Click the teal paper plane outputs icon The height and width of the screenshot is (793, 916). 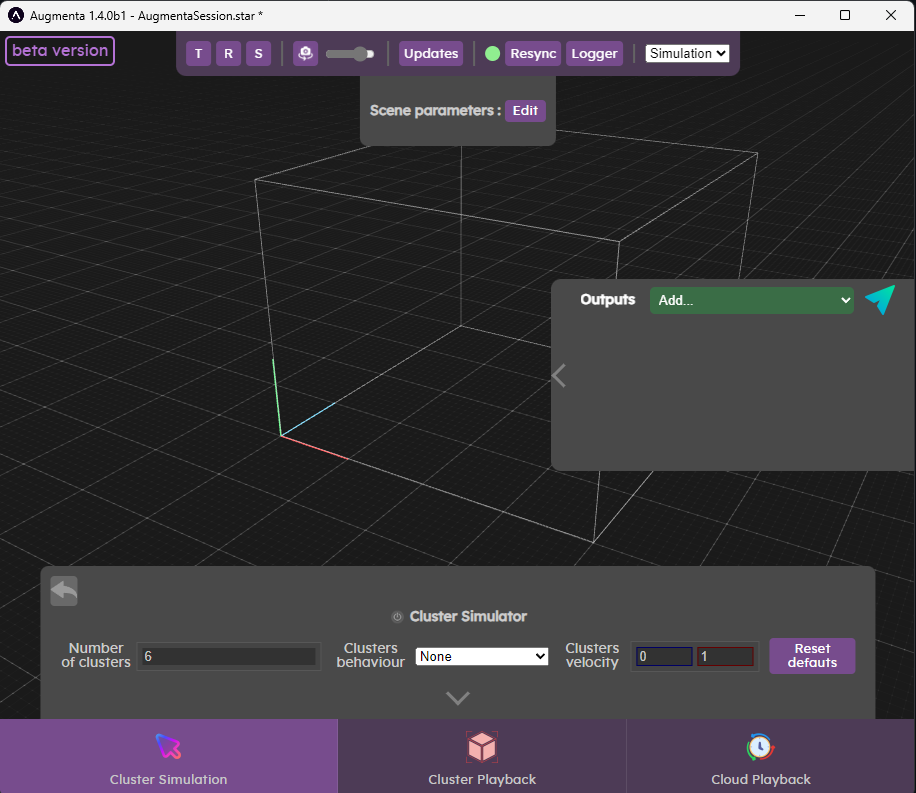coord(880,299)
